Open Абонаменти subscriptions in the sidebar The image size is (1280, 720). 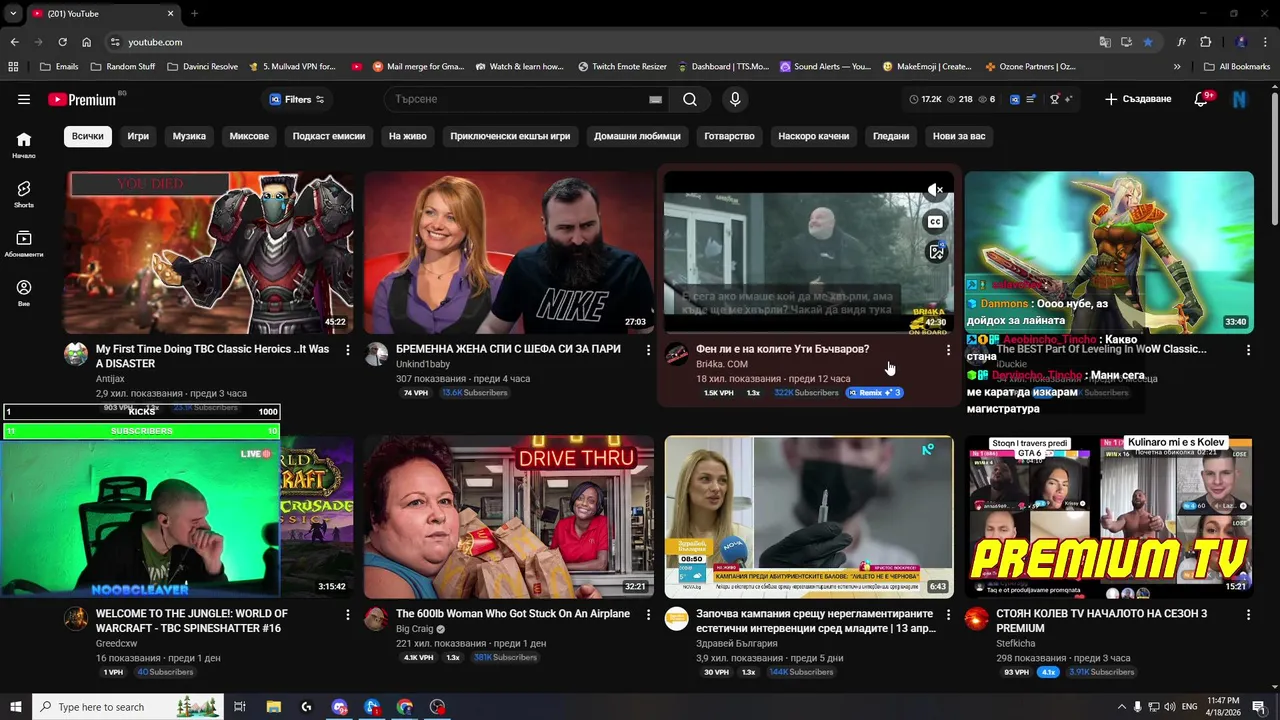pos(24,243)
